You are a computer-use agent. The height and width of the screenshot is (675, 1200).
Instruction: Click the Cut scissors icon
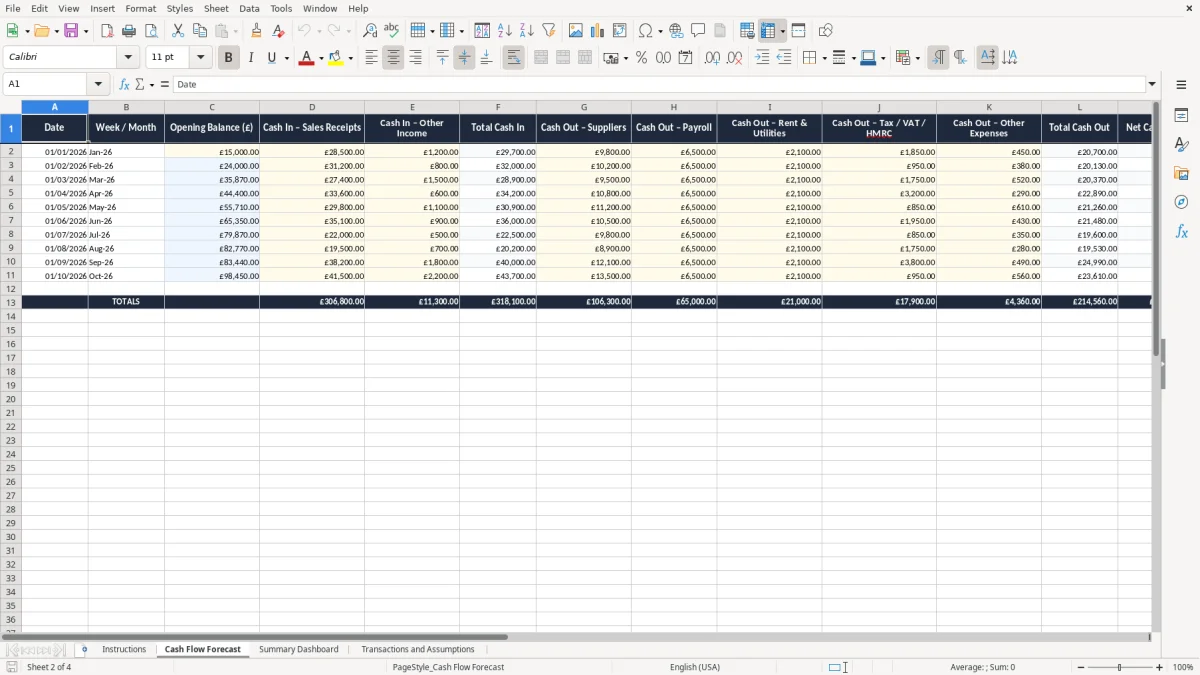(178, 31)
